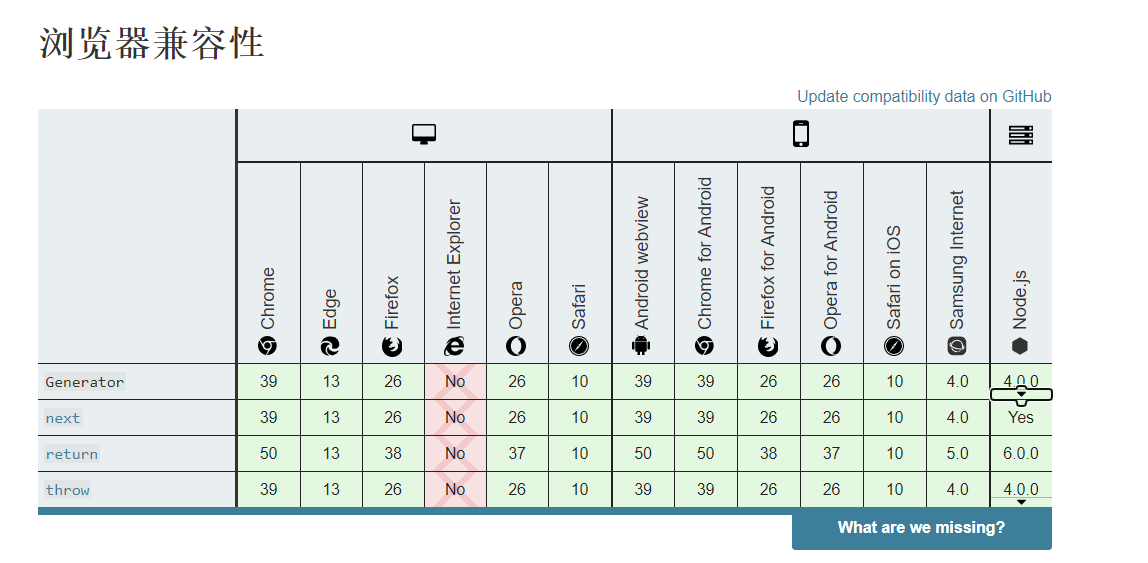Click the Internet Explorer No cell for Generator
The height and width of the screenshot is (563, 1148).
[455, 382]
